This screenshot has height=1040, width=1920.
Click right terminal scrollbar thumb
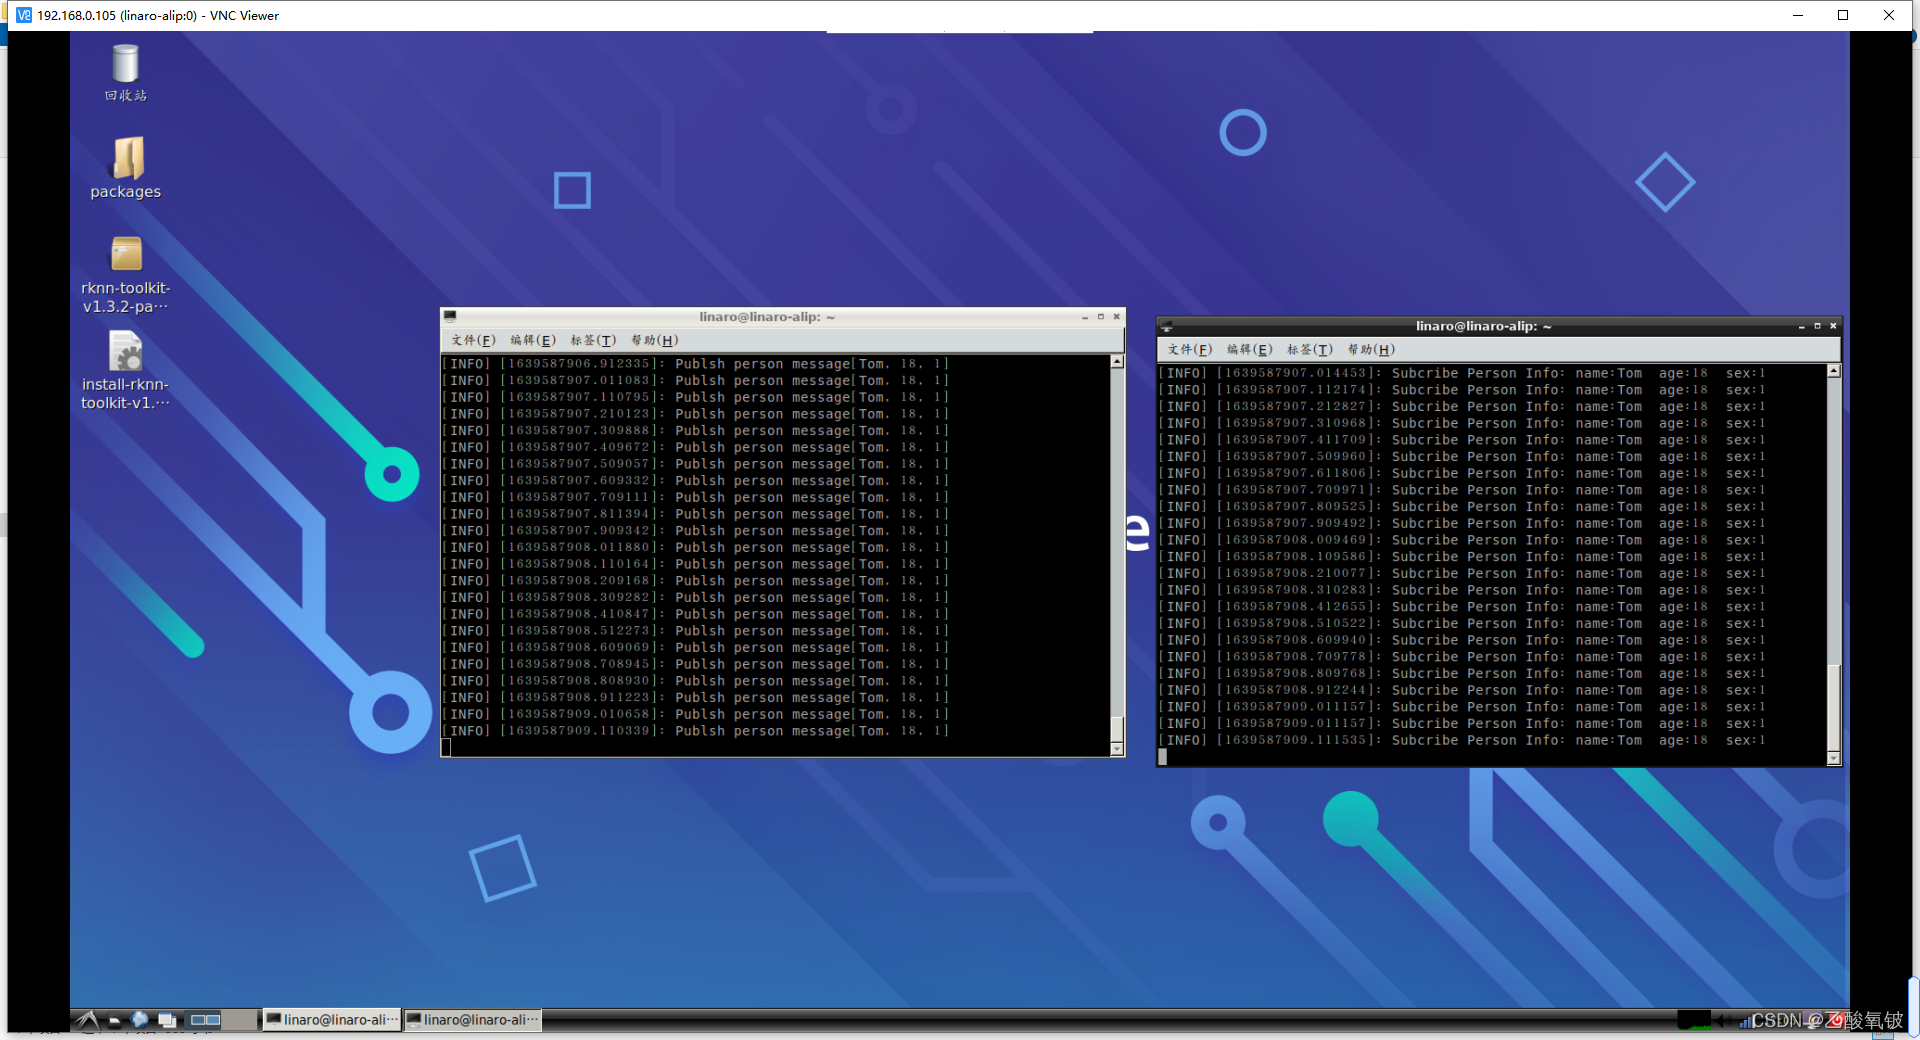coord(1834,707)
